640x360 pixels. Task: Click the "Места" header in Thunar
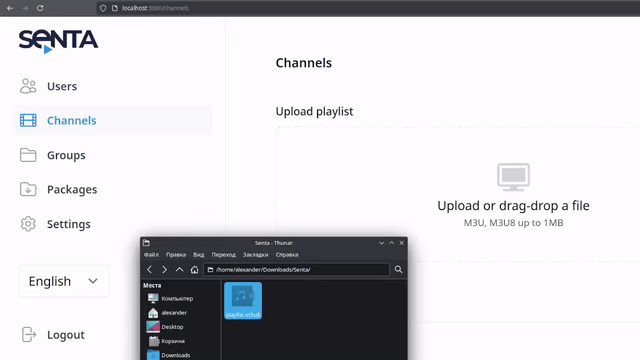(x=152, y=285)
